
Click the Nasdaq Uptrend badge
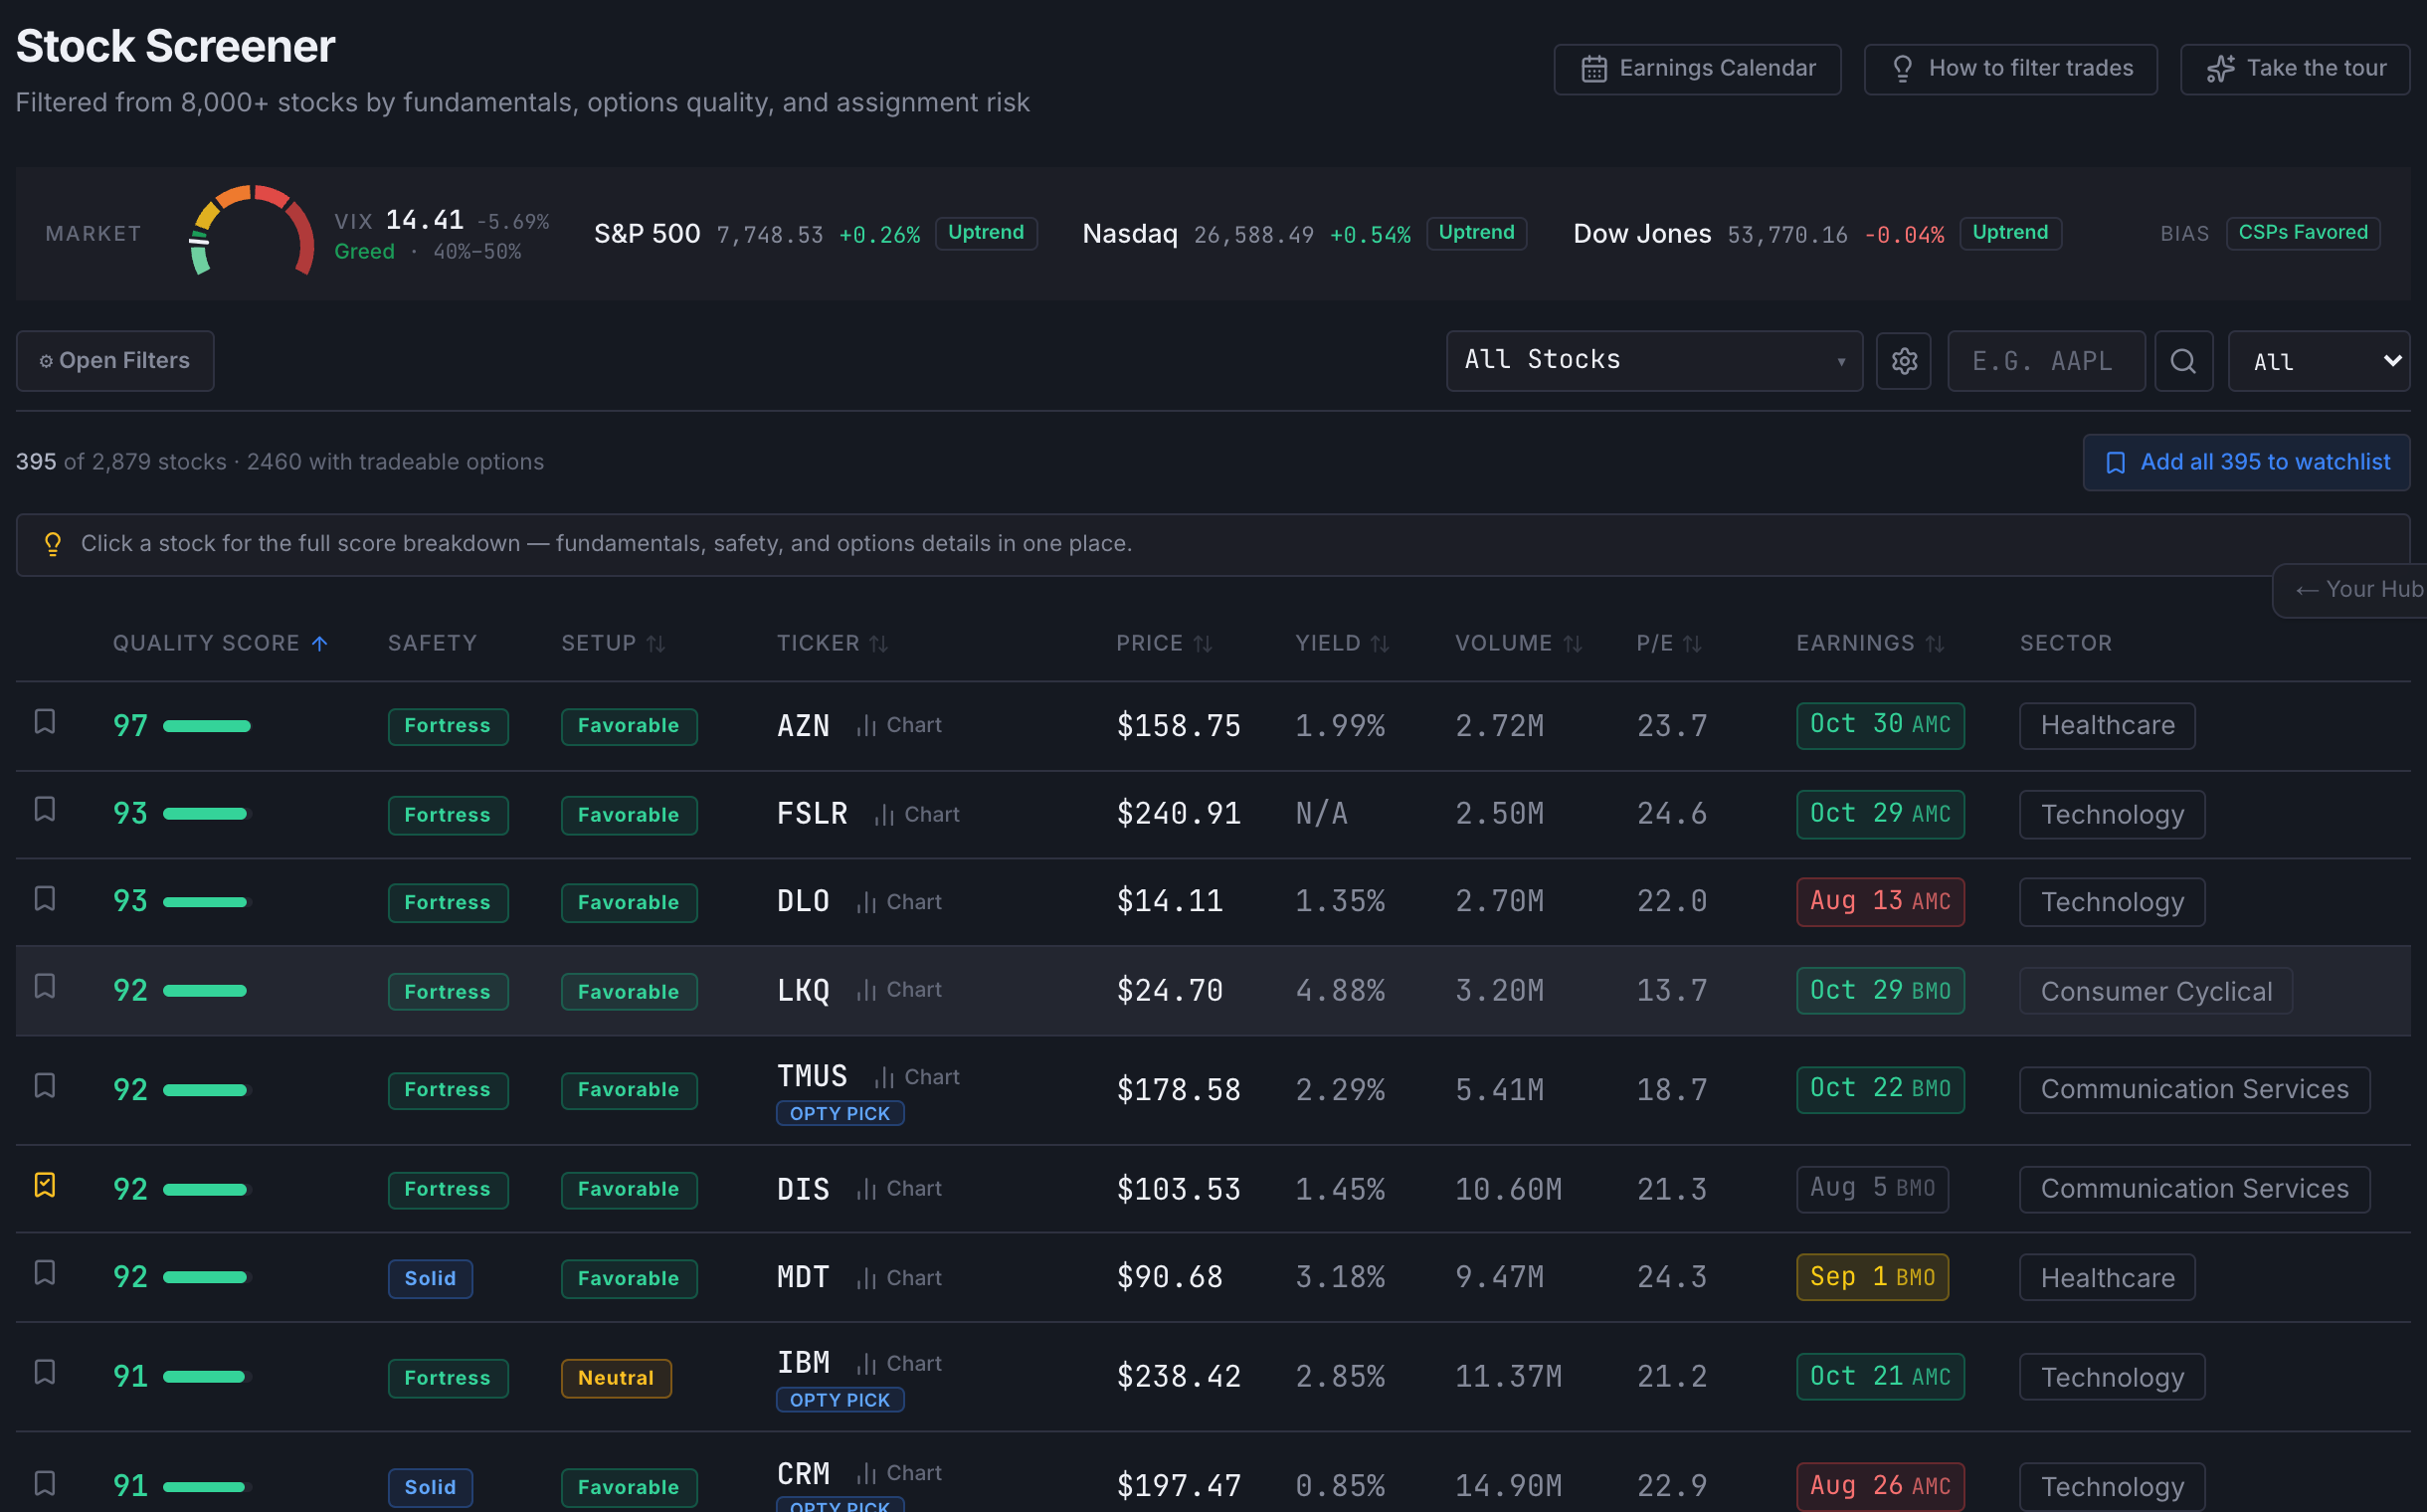pyautogui.click(x=1476, y=233)
